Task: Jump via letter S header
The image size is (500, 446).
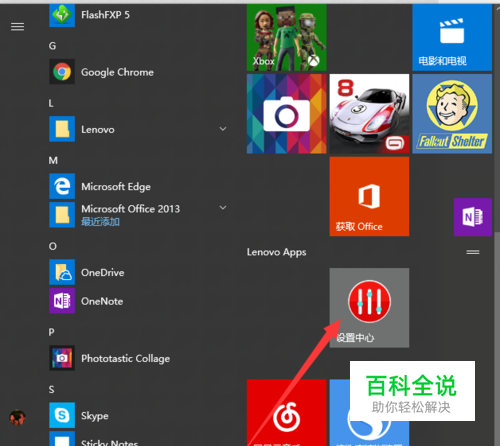Action: pyautogui.click(x=51, y=389)
